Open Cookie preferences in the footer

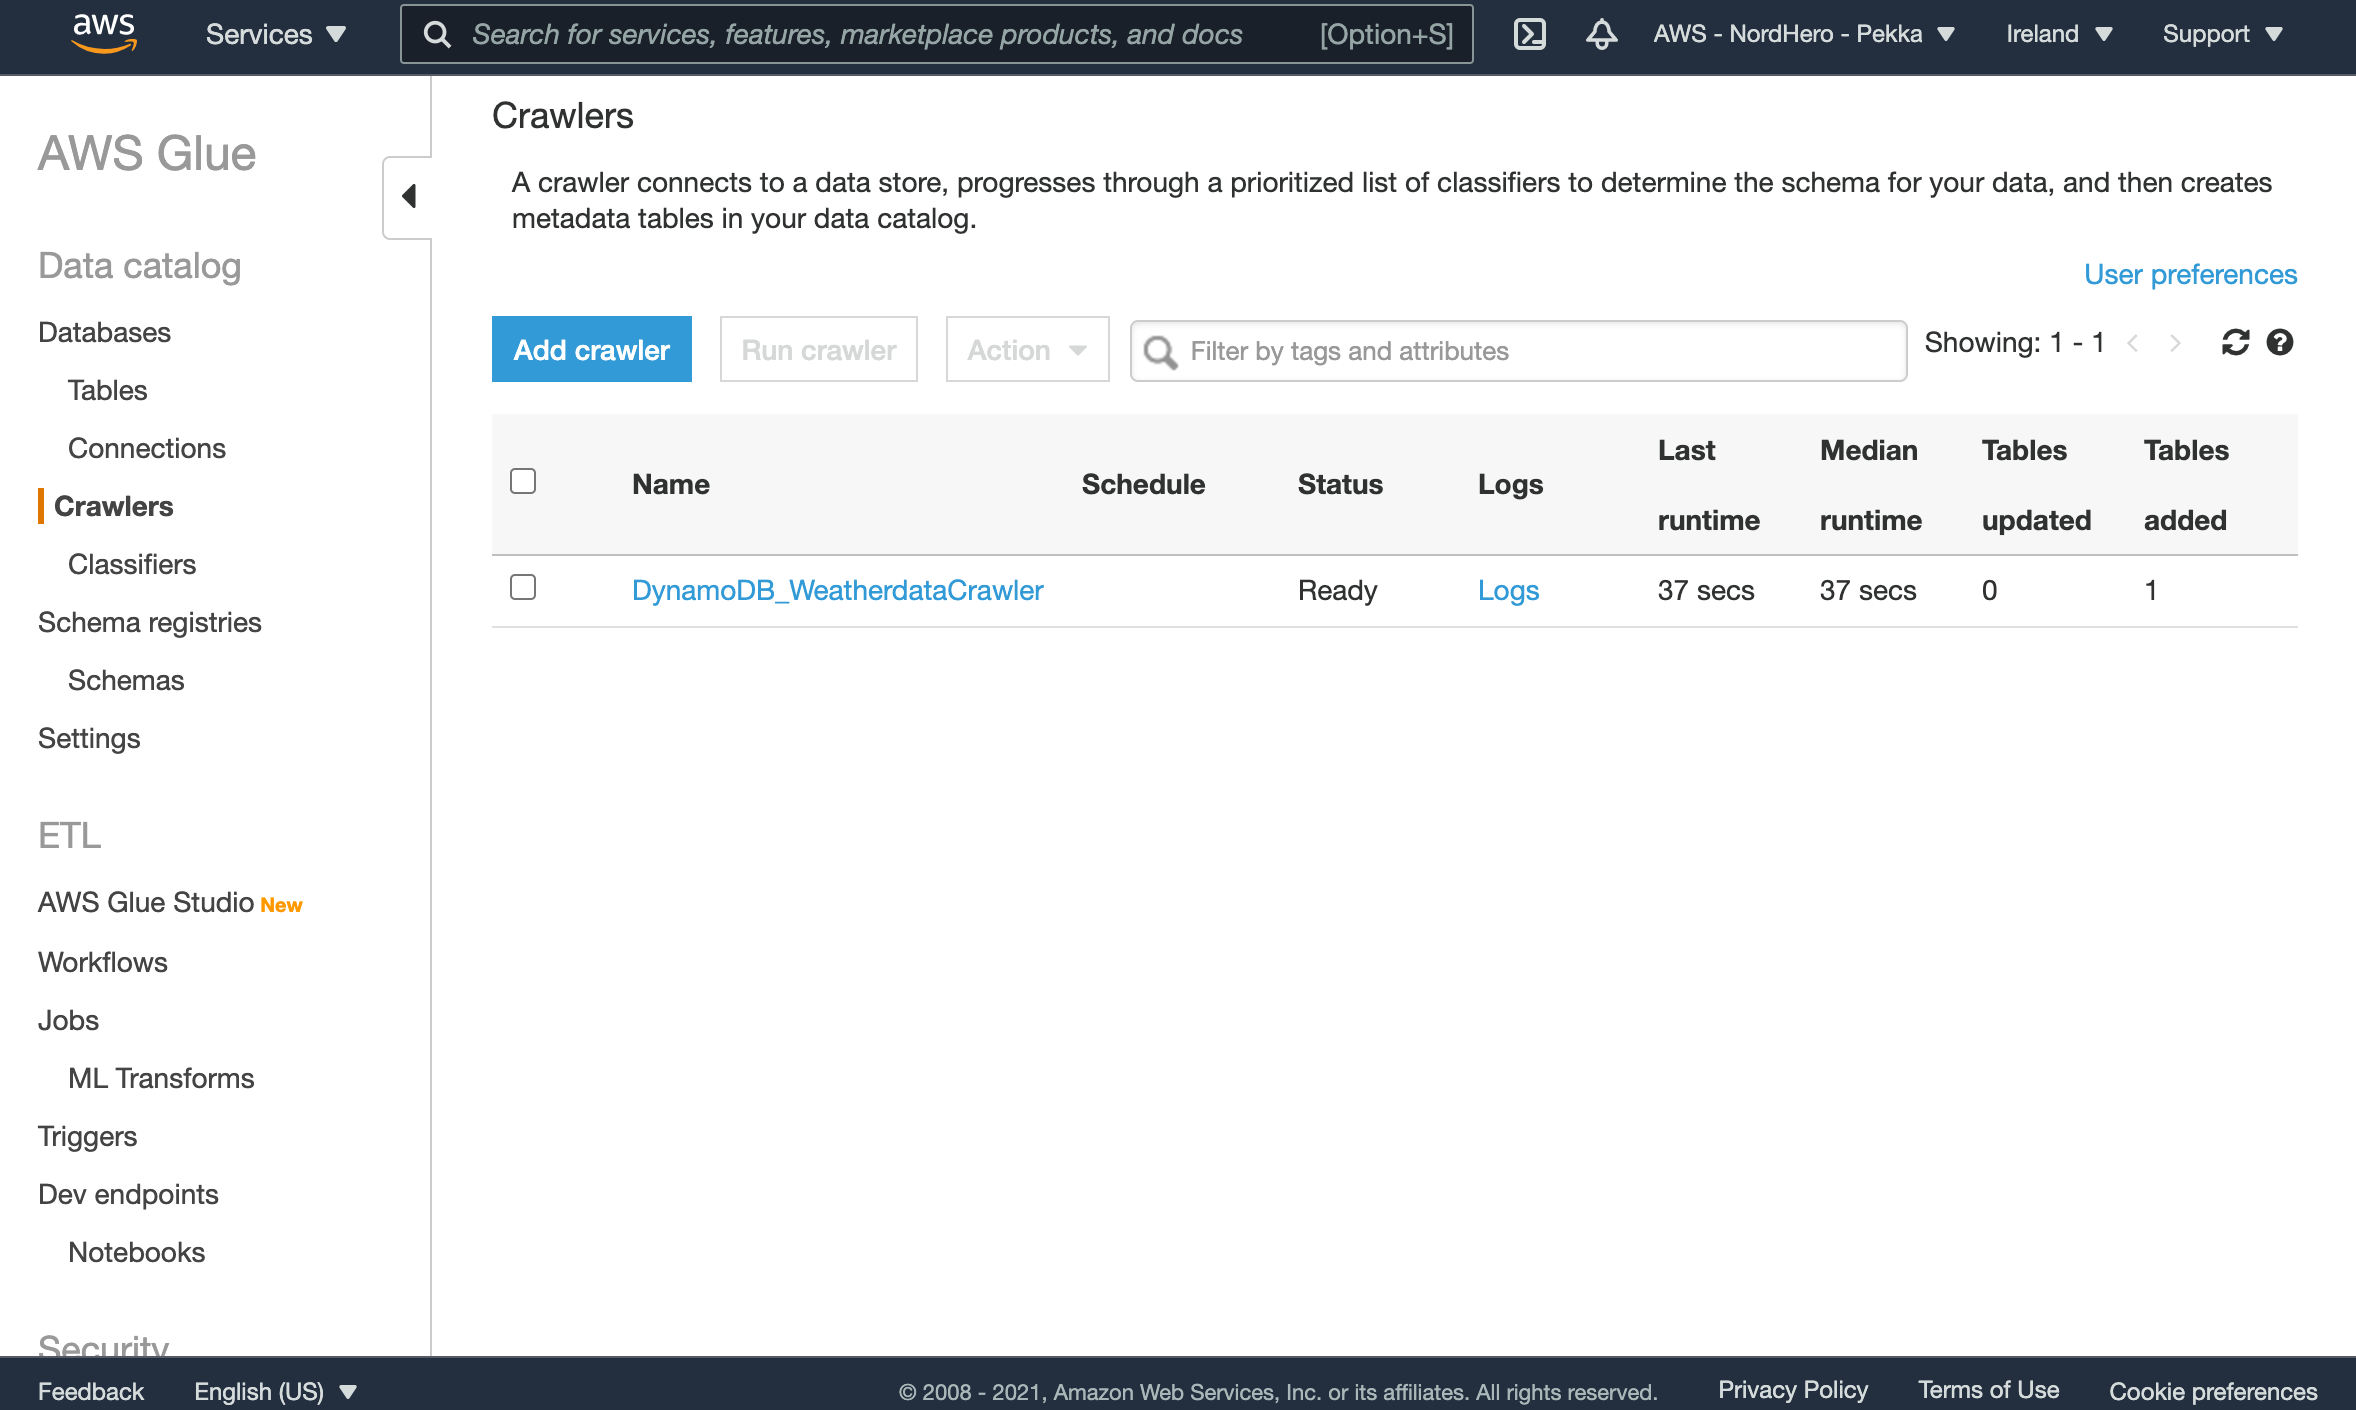(2212, 1391)
